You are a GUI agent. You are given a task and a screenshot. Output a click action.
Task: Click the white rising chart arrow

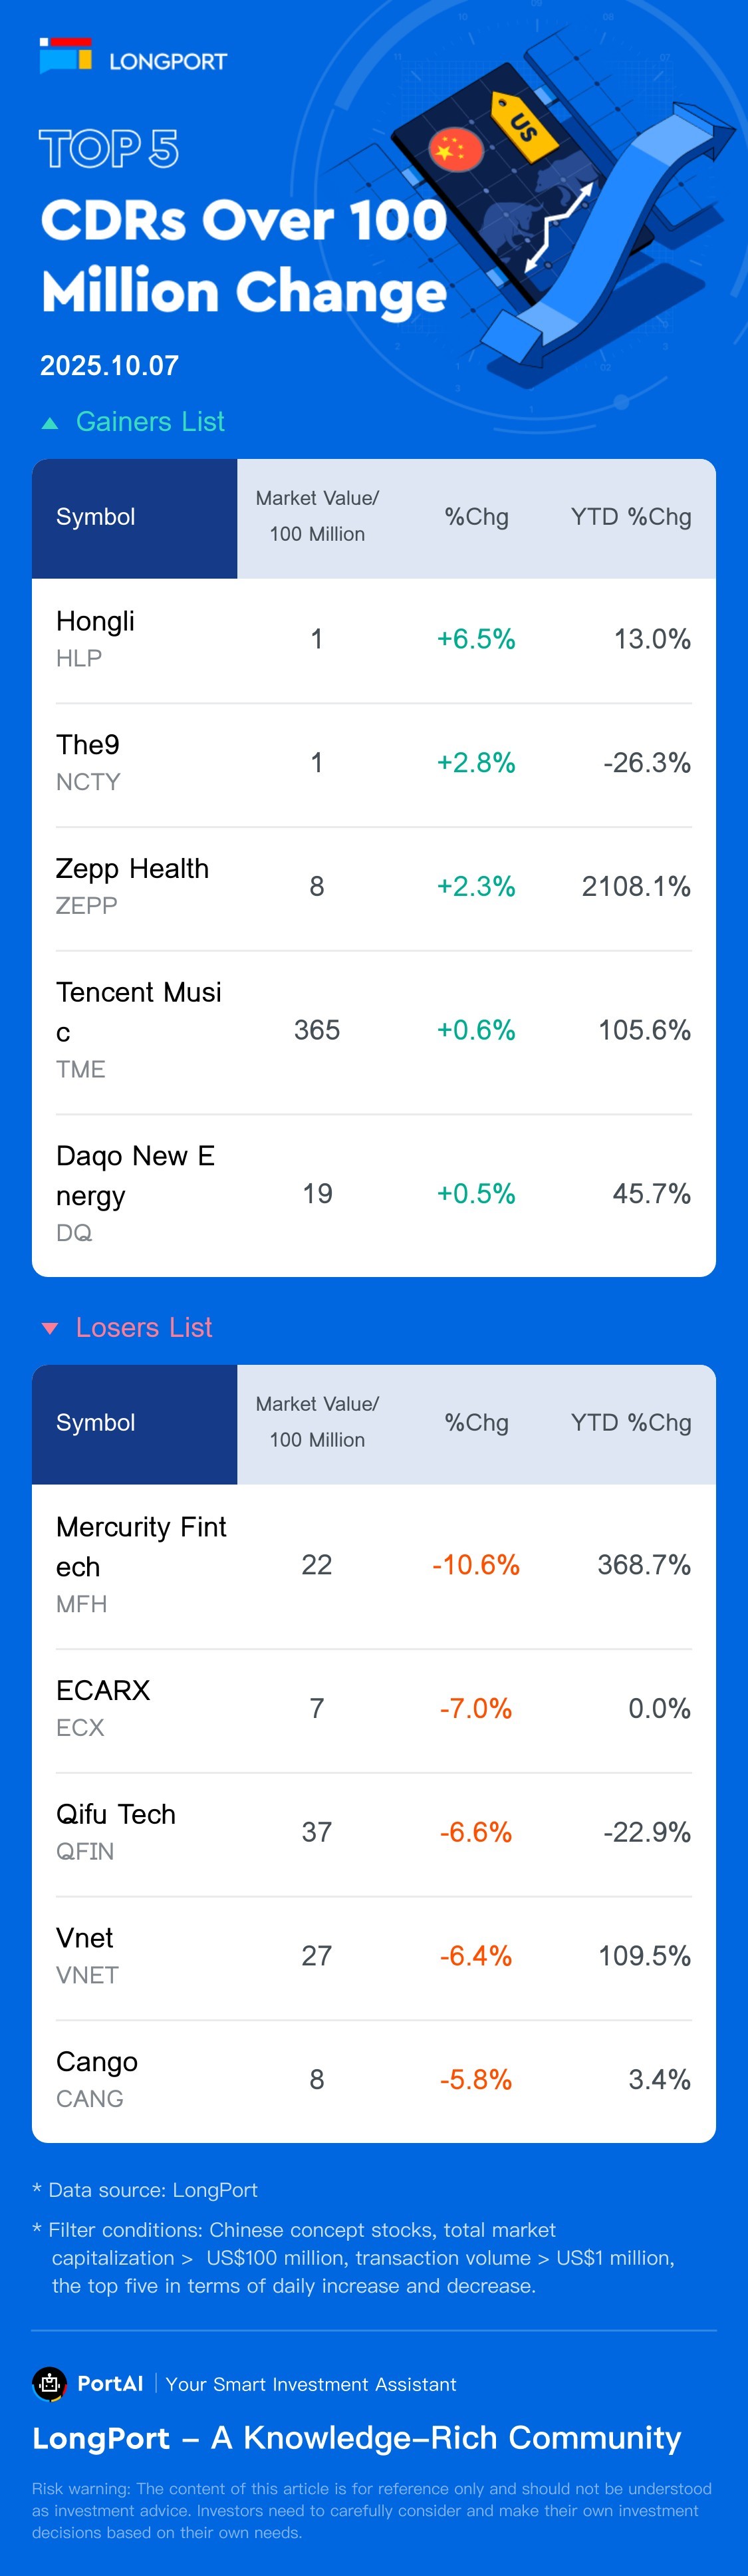(x=559, y=225)
